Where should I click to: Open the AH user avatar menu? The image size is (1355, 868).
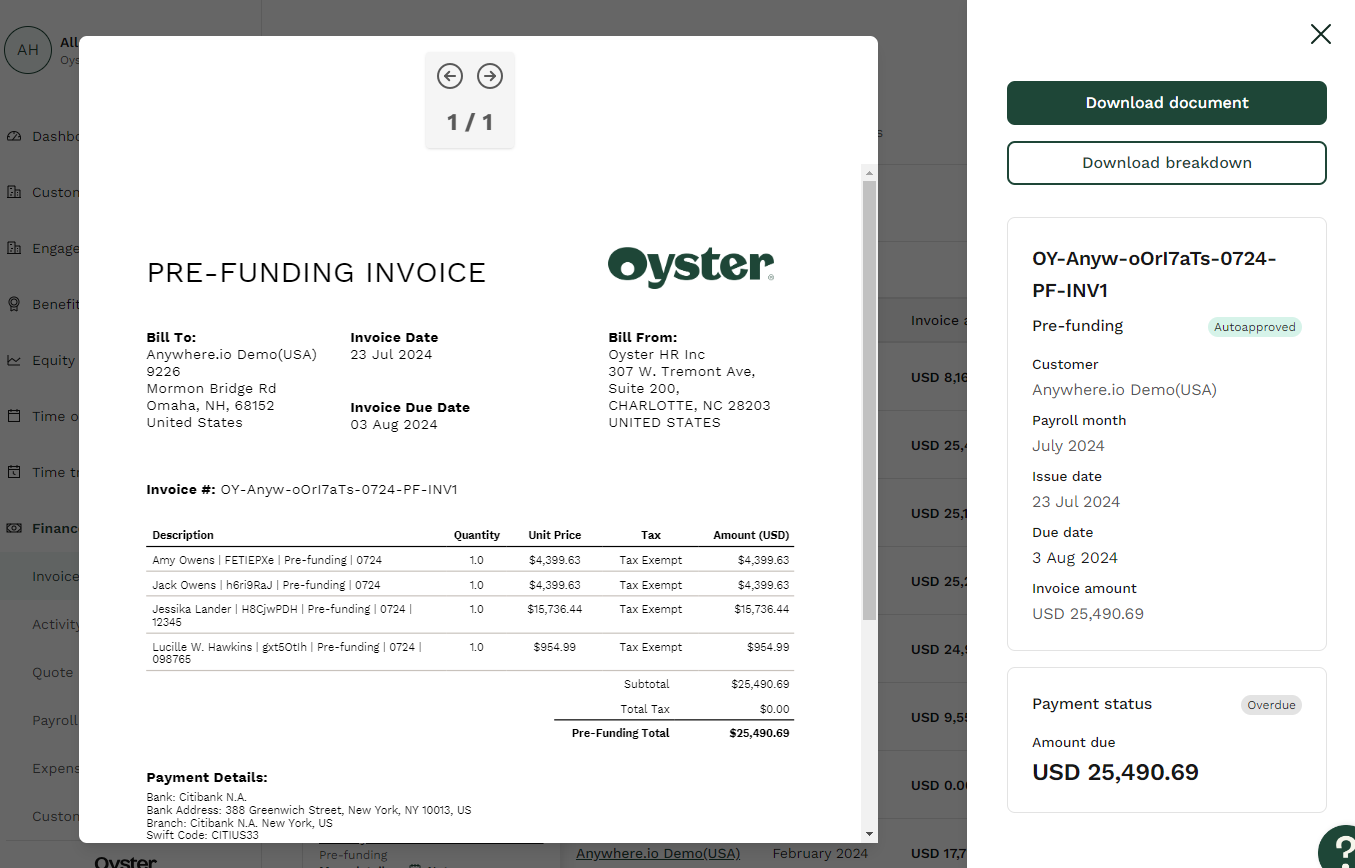point(28,50)
